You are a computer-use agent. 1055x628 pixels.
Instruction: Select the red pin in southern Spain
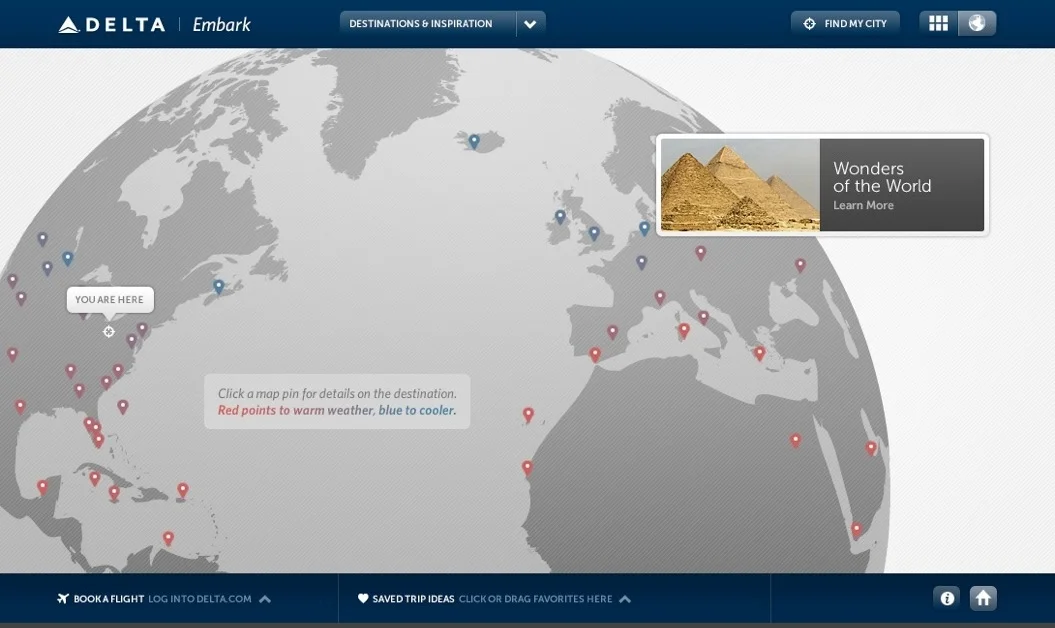[595, 355]
